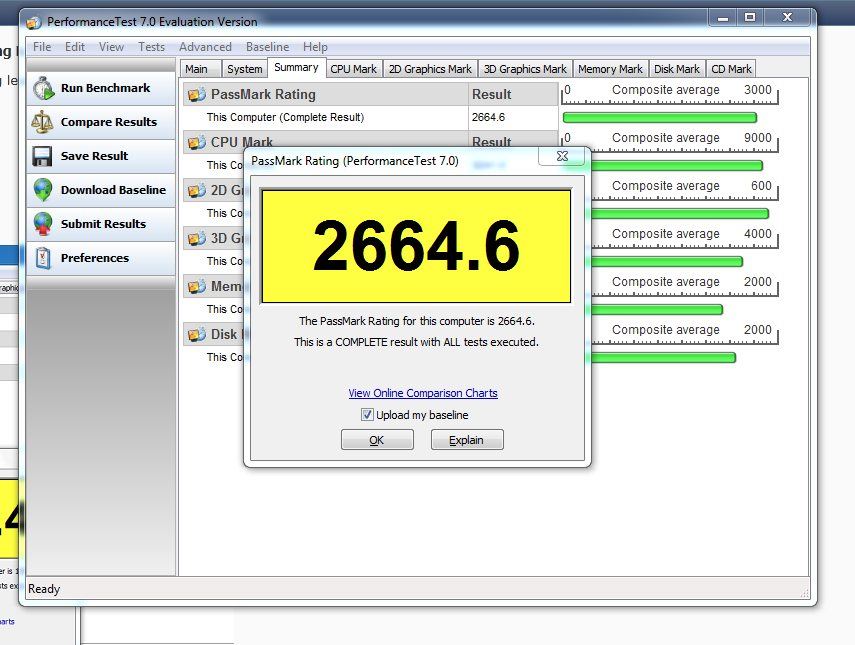The image size is (855, 645).
Task: Click the PassMark Rating green result bar
Action: (x=660, y=118)
